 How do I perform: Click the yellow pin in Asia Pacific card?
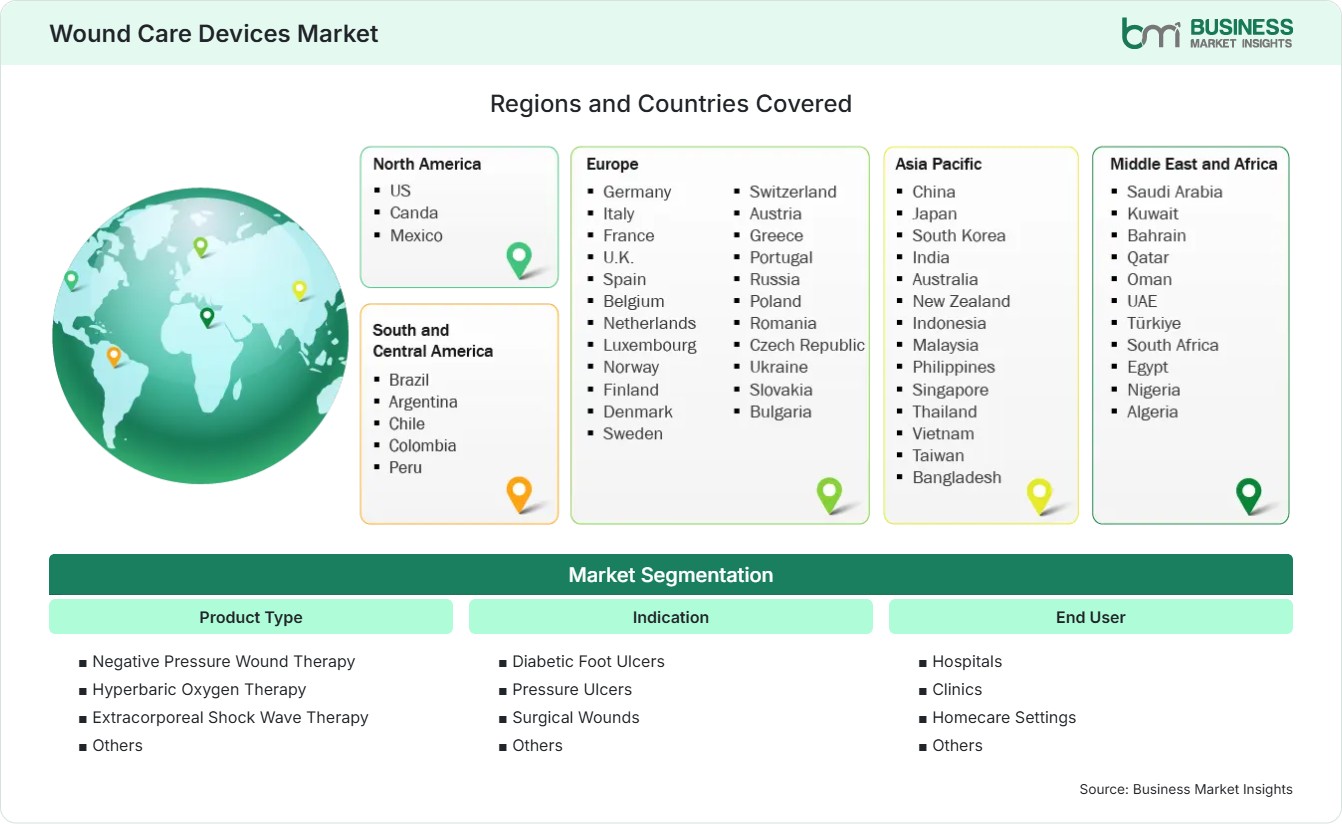(x=1040, y=495)
